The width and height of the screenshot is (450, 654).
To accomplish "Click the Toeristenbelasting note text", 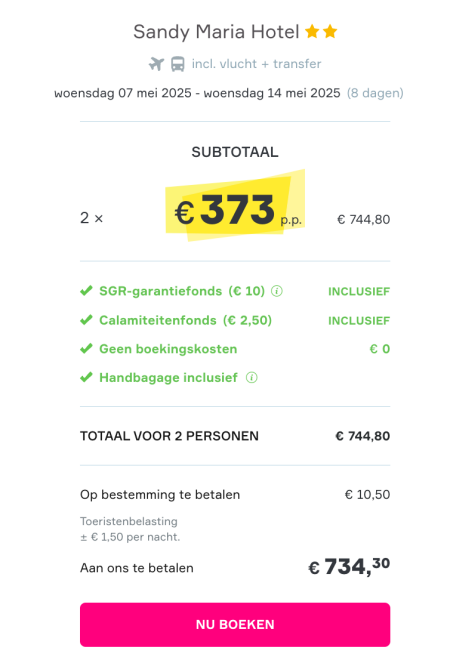I will 130,529.
